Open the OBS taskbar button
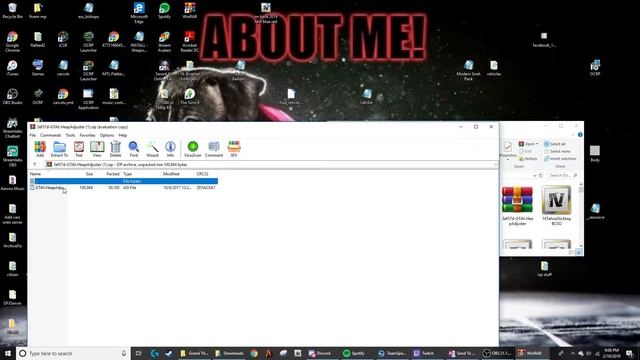 pos(497,353)
